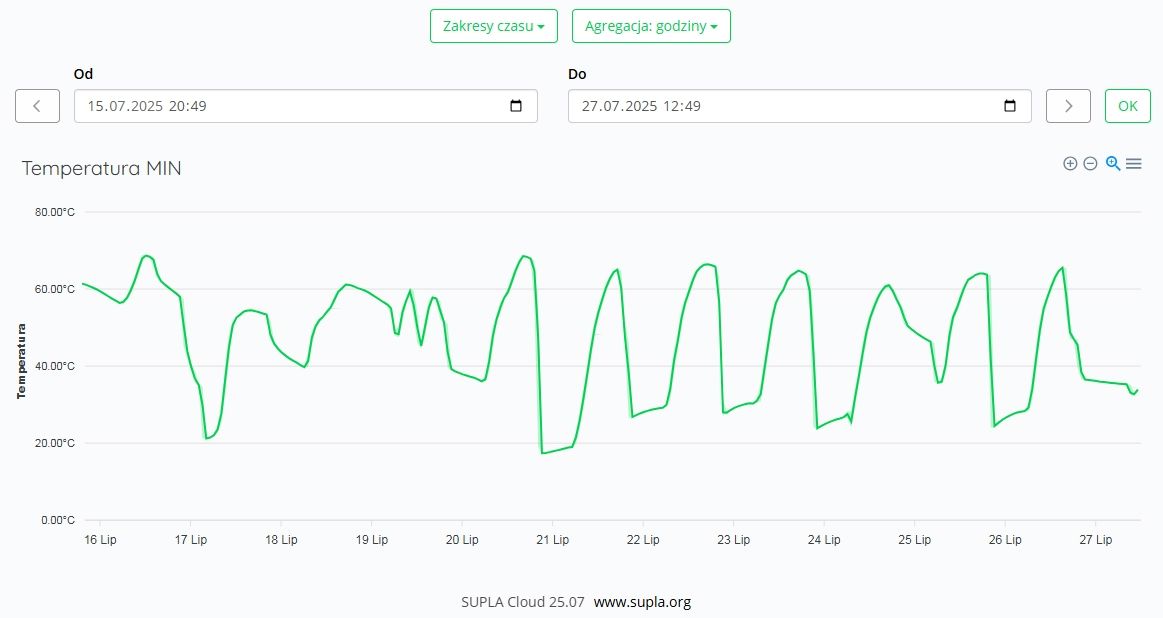Click the 26 Lip axis label

point(1005,539)
